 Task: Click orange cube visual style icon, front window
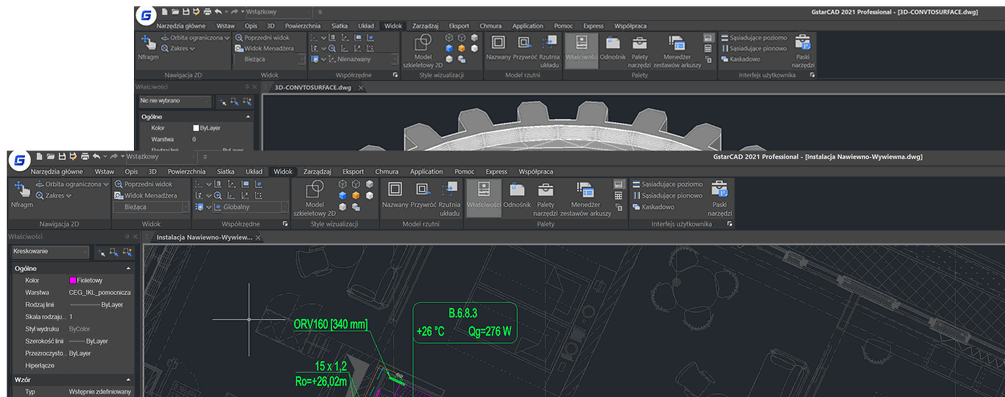point(355,195)
